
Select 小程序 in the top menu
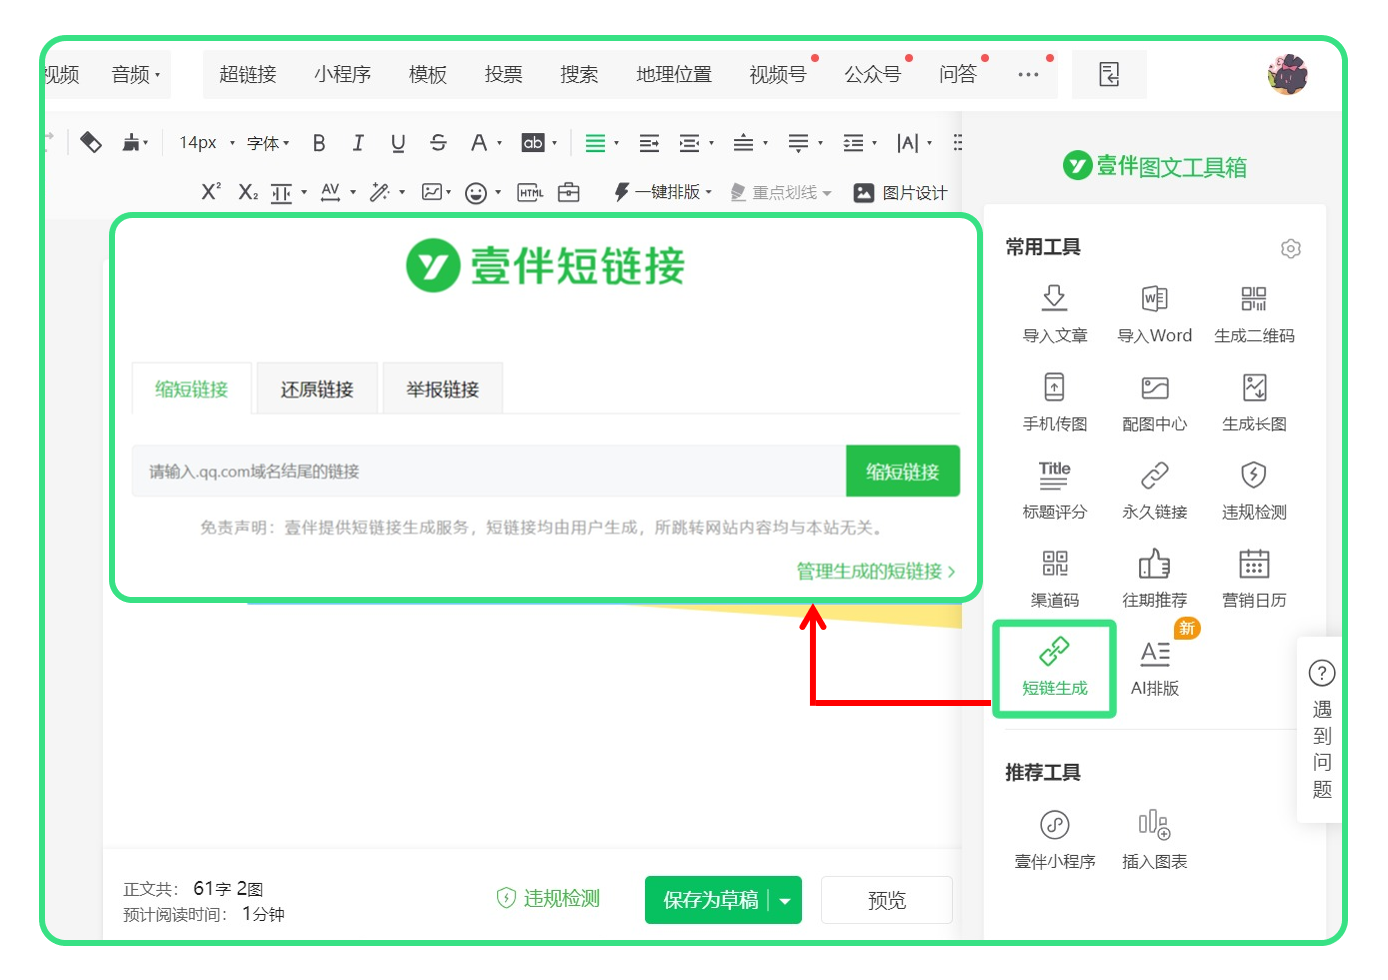pyautogui.click(x=342, y=74)
